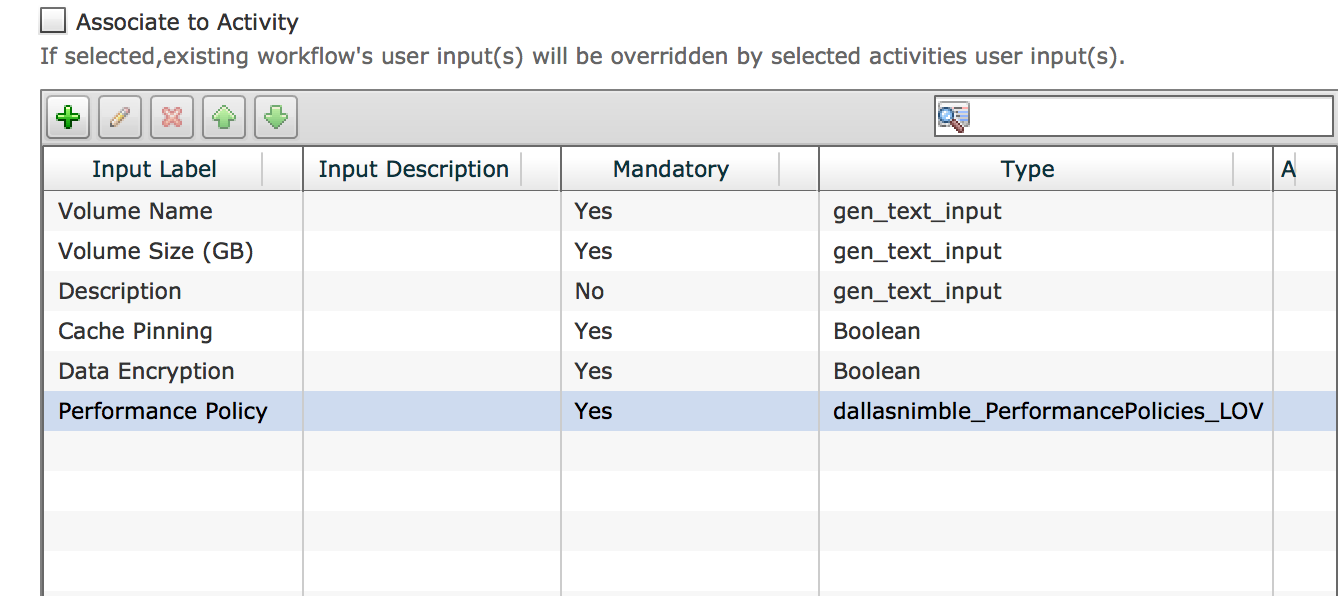Viewport: 1338px width, 596px height.
Task: Click dallasnimble_PerformancePolicies_LOV type cell
Action: [x=1047, y=411]
